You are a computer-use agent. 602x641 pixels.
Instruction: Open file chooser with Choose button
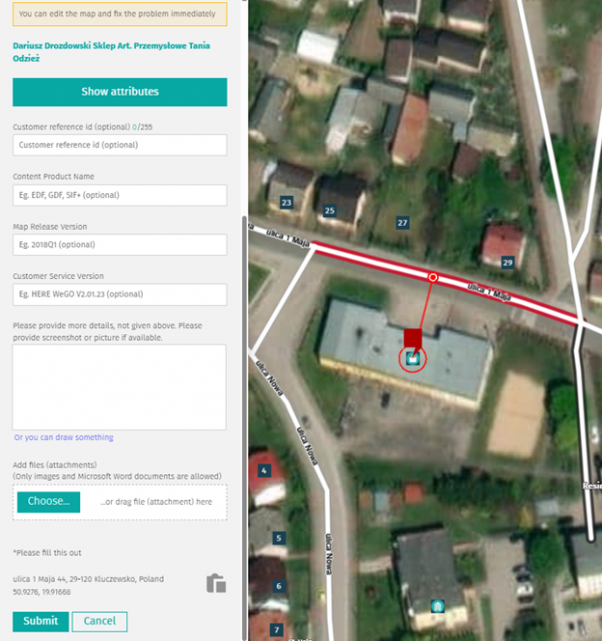[x=48, y=501]
